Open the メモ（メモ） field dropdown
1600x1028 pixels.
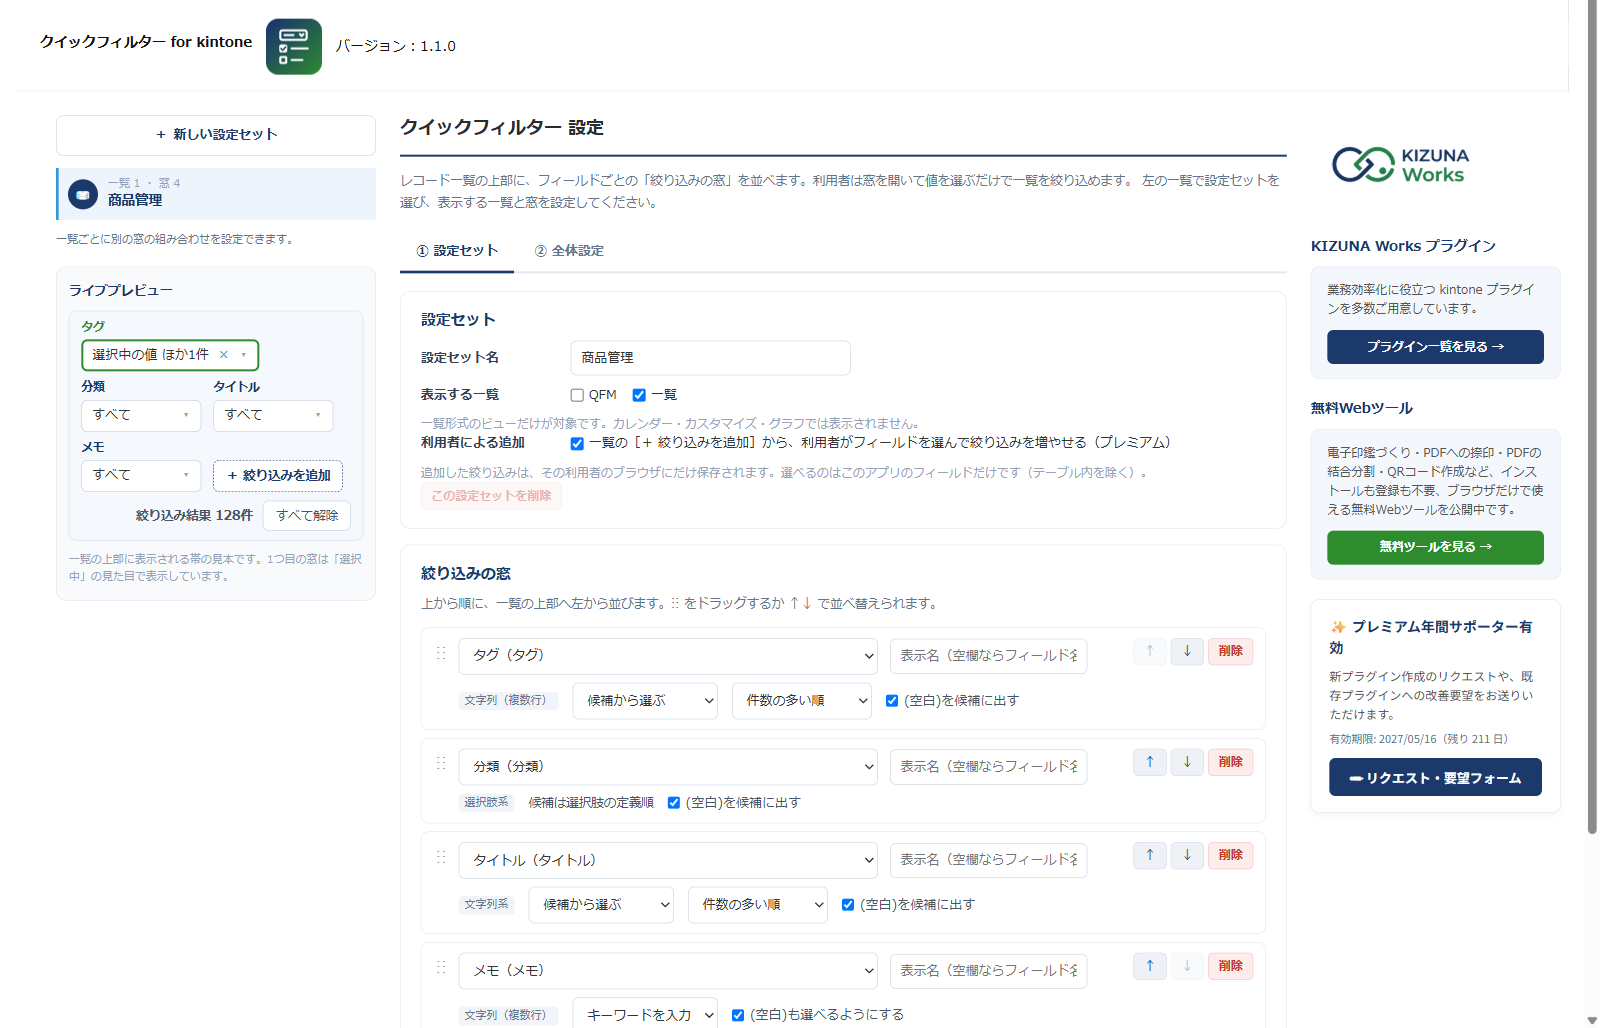pos(668,971)
